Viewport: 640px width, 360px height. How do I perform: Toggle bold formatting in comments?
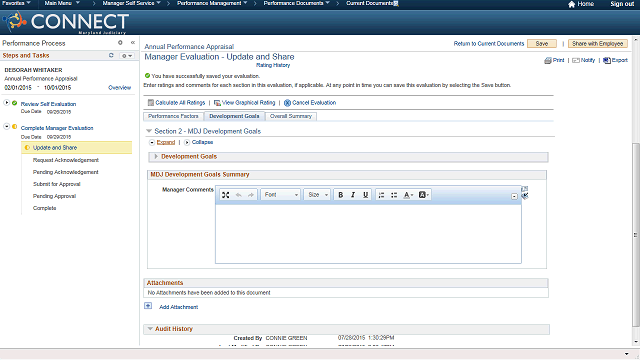[340, 195]
